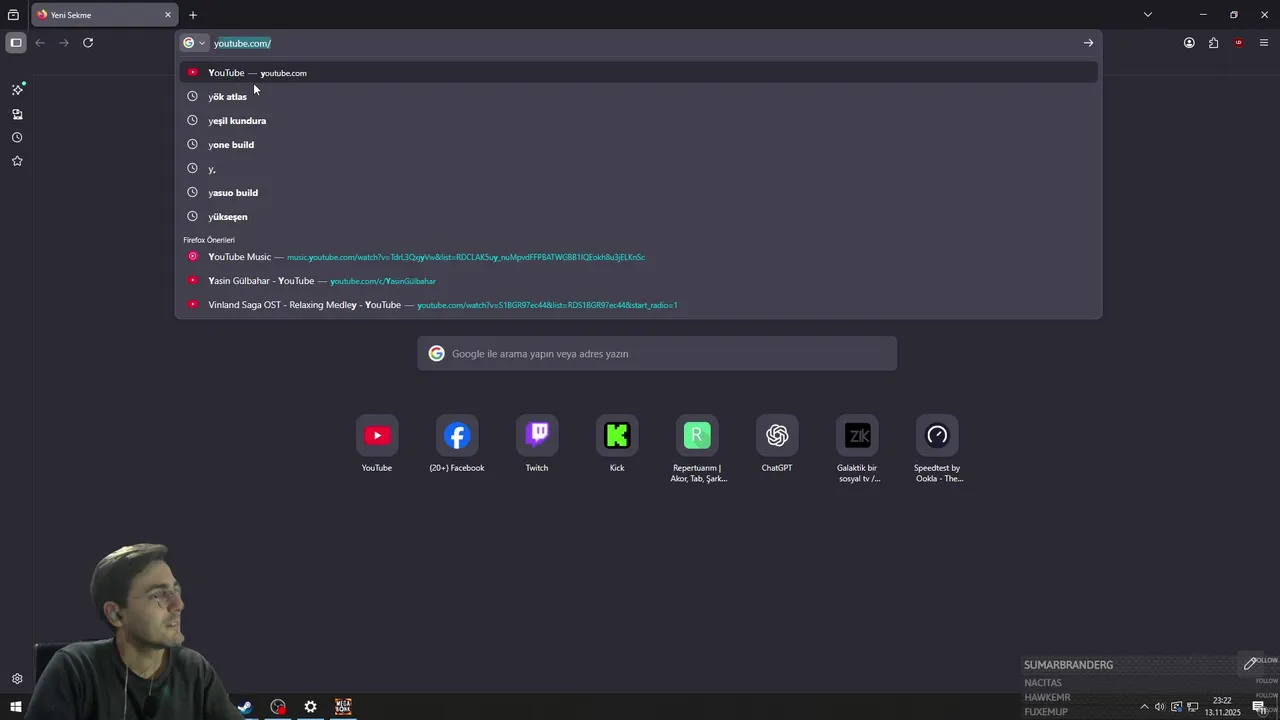1280x720 pixels.
Task: Open the Firefox View tab overview icon
Action: coord(13,15)
